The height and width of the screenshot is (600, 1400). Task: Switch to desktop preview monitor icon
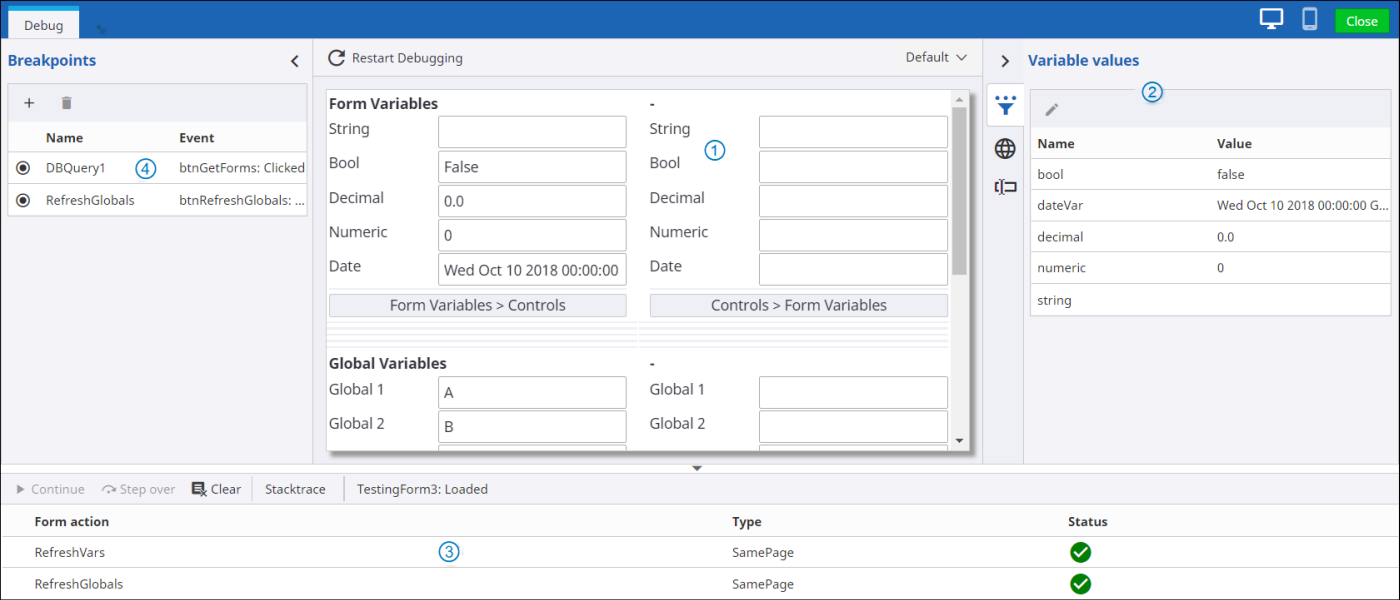tap(1271, 19)
